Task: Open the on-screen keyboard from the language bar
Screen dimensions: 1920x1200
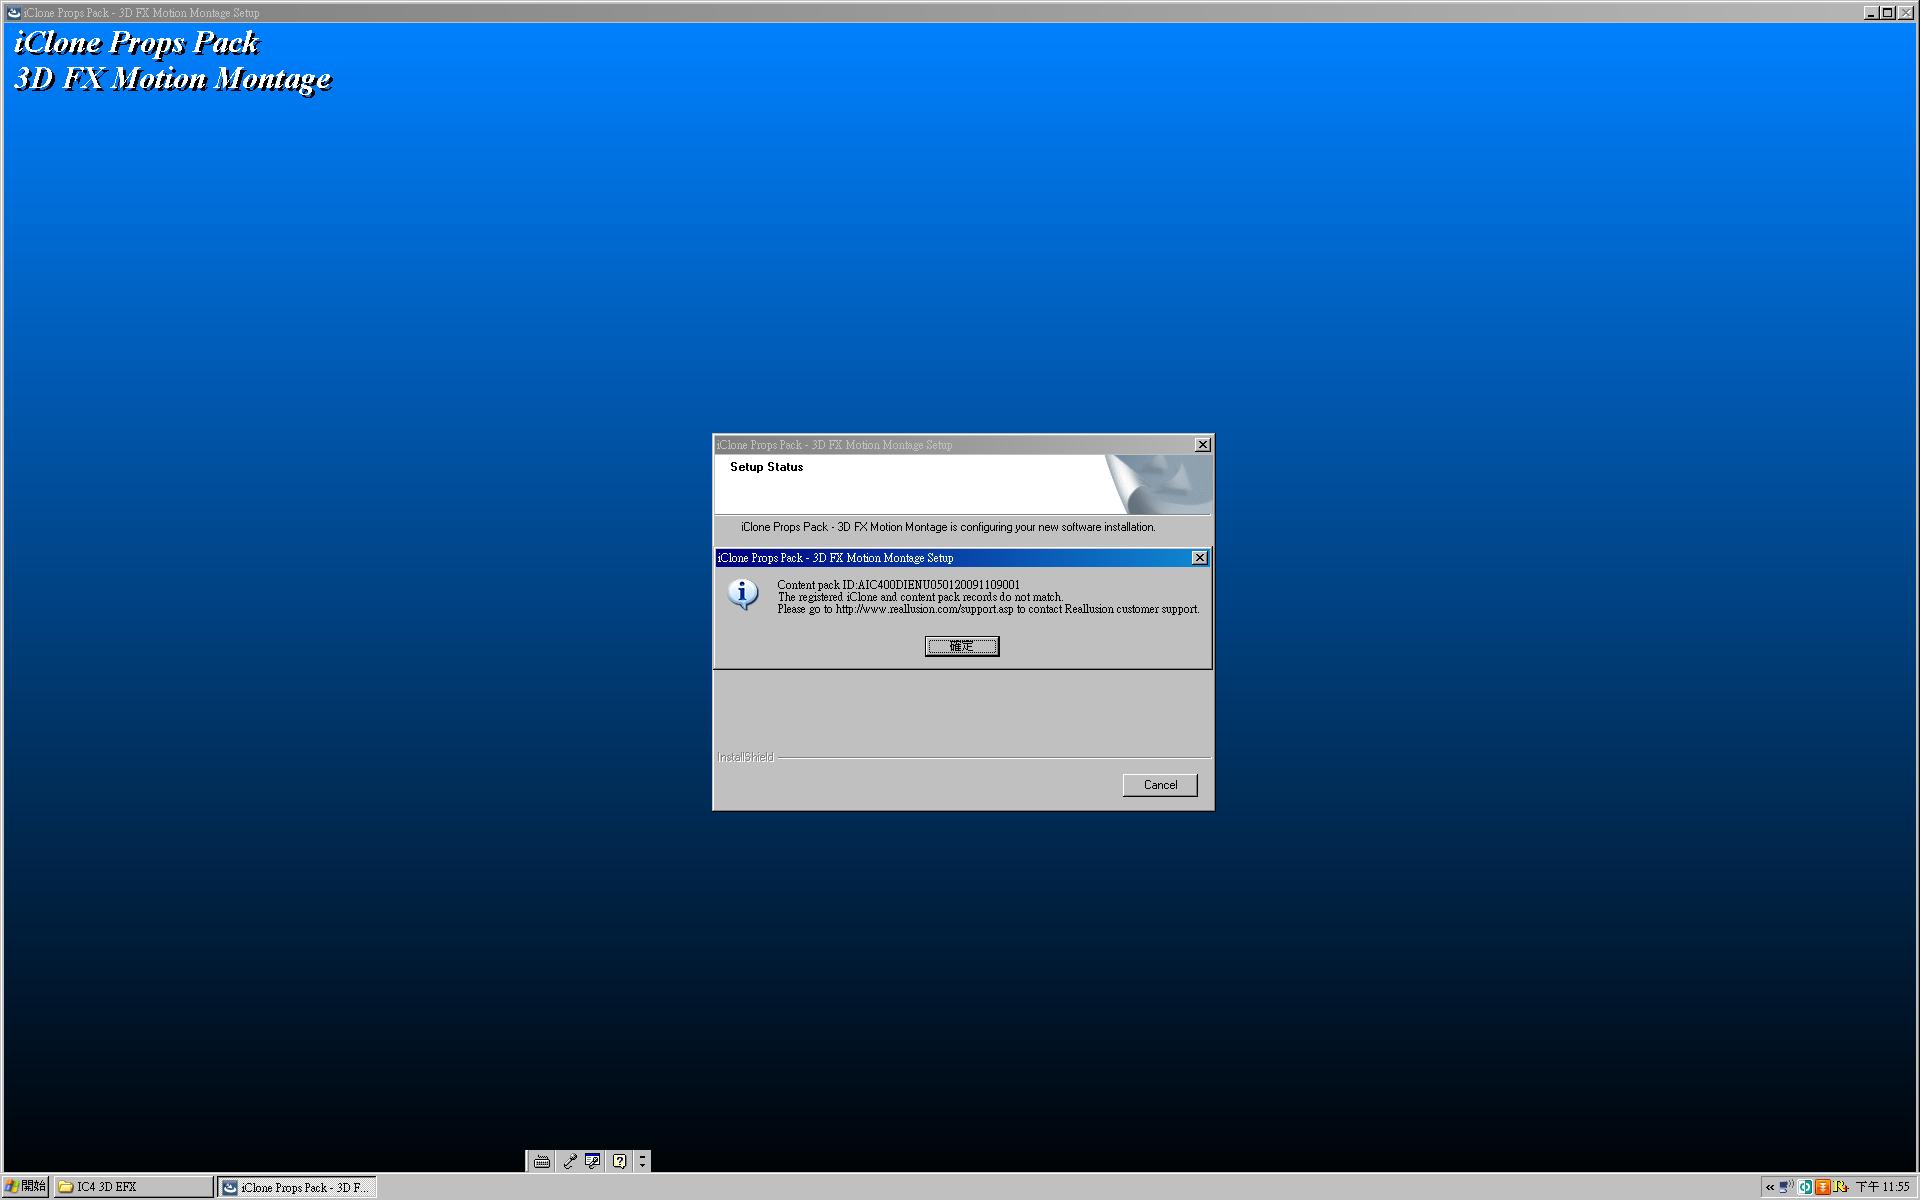Action: (x=541, y=1161)
